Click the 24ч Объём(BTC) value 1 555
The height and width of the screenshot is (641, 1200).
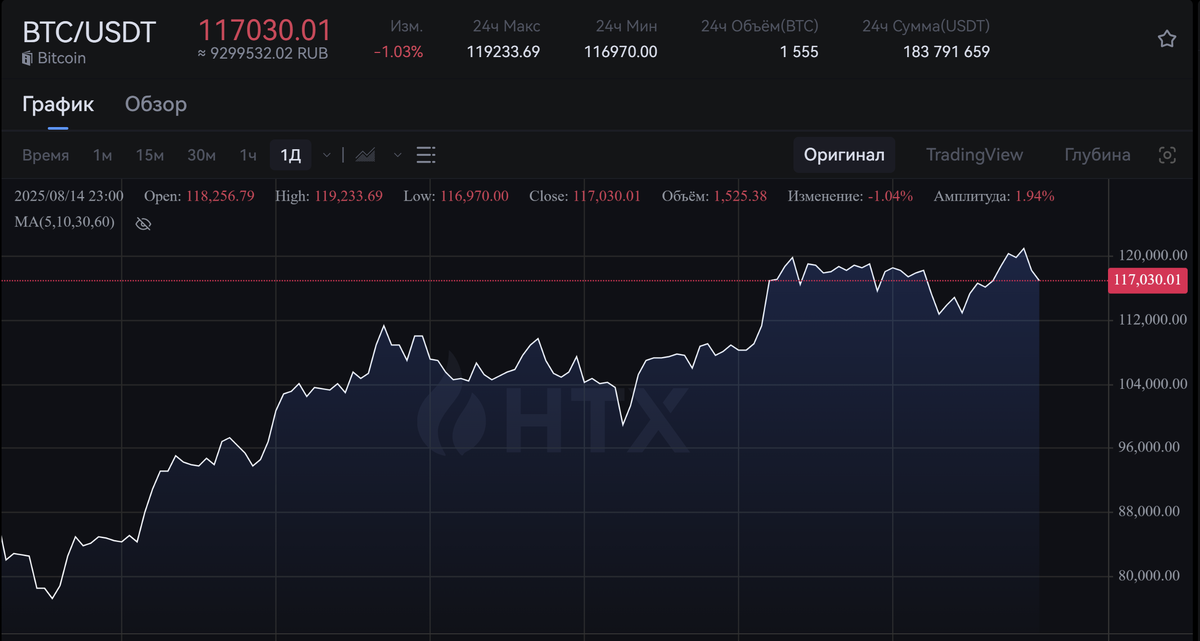[x=799, y=51]
